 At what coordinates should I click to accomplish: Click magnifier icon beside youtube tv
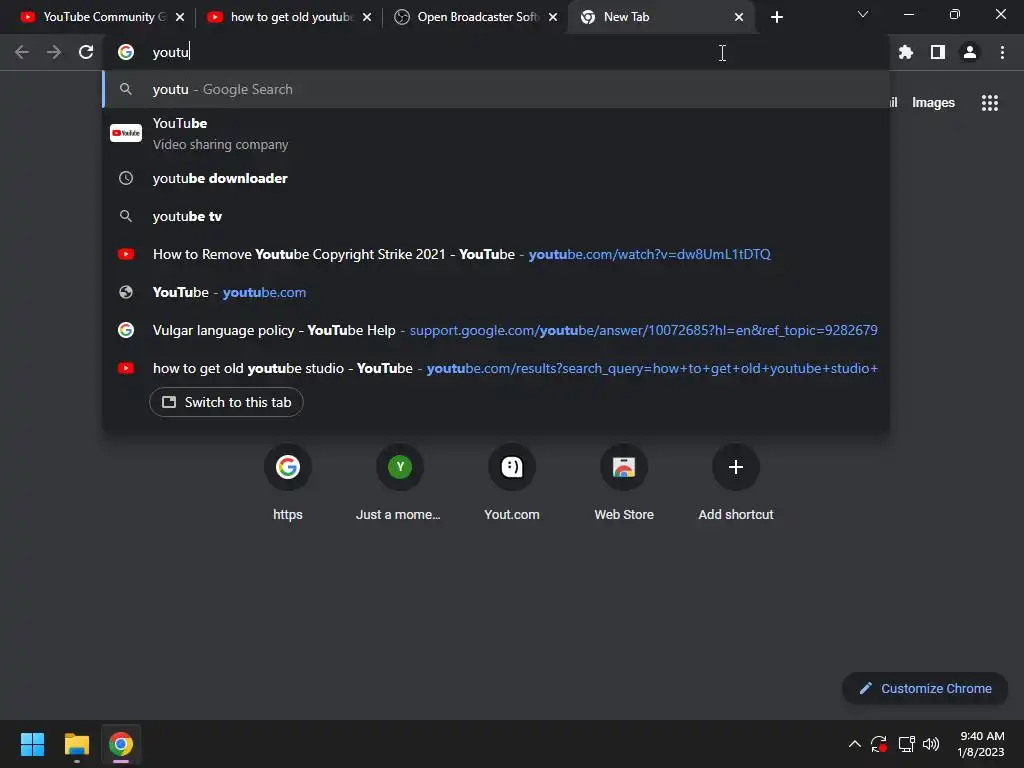126,216
